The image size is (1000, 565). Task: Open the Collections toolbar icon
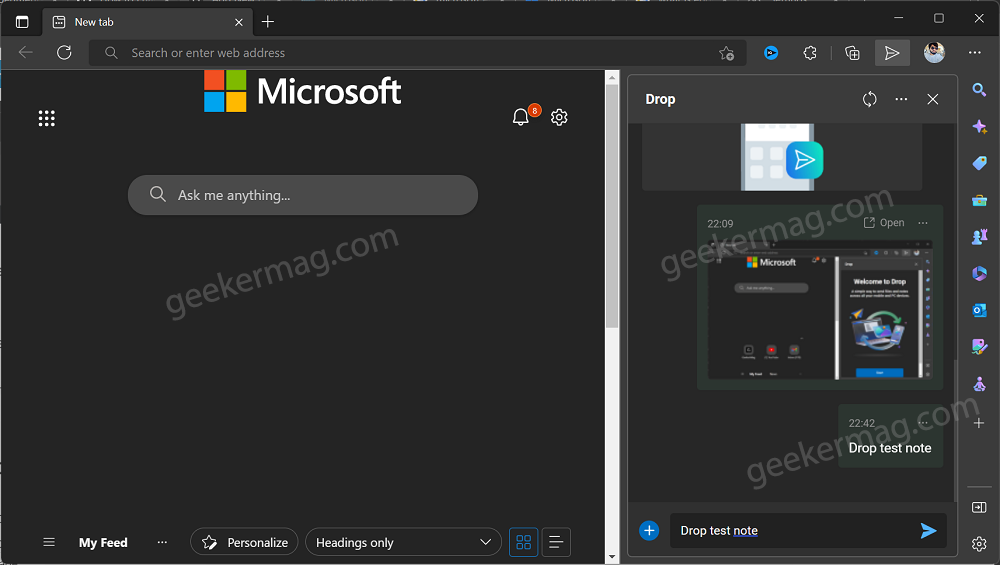pos(852,53)
